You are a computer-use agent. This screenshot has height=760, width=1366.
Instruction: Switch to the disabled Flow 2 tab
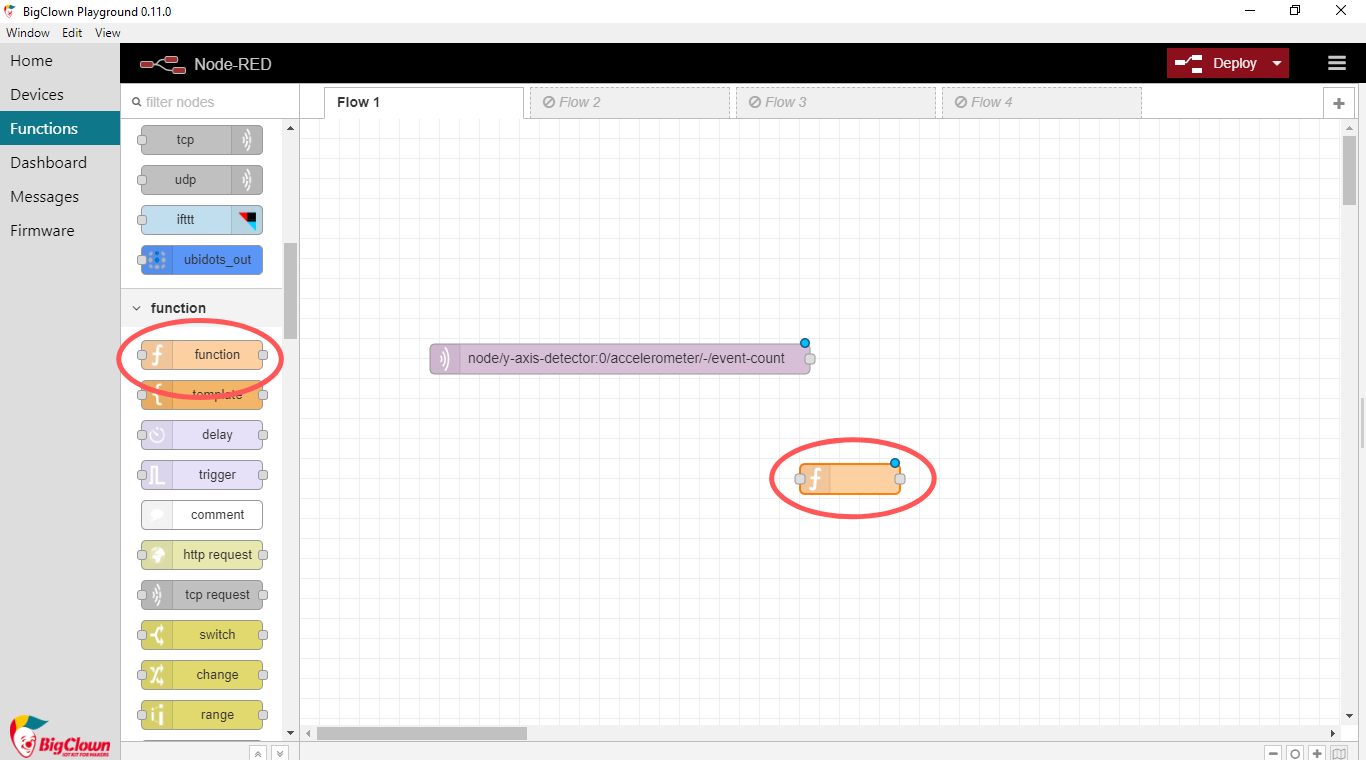click(630, 102)
